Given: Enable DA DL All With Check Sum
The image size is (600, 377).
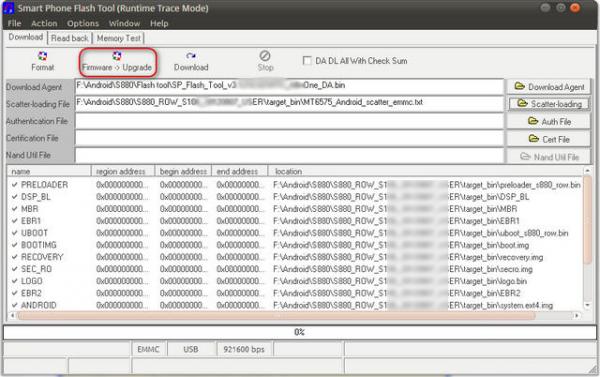Looking at the screenshot, I should pyautogui.click(x=307, y=60).
